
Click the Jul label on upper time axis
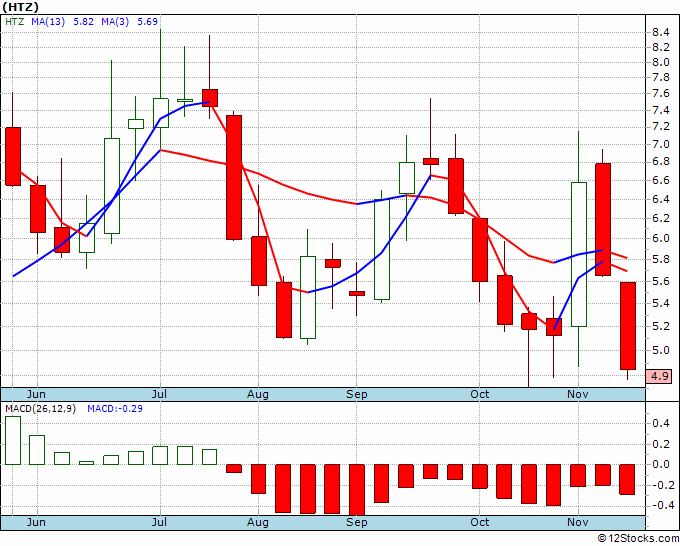pyautogui.click(x=159, y=394)
